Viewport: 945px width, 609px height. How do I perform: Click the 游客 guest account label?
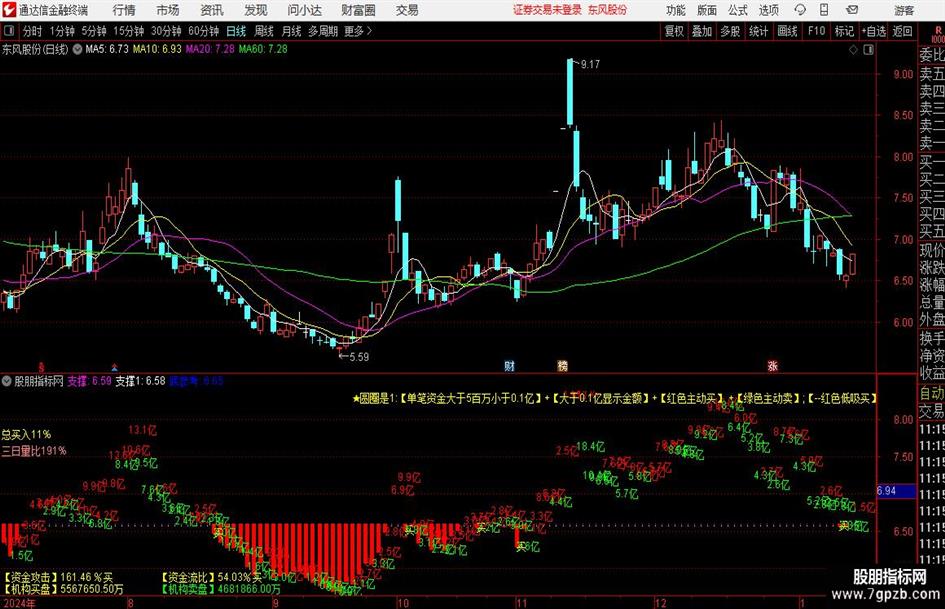pyautogui.click(x=904, y=10)
